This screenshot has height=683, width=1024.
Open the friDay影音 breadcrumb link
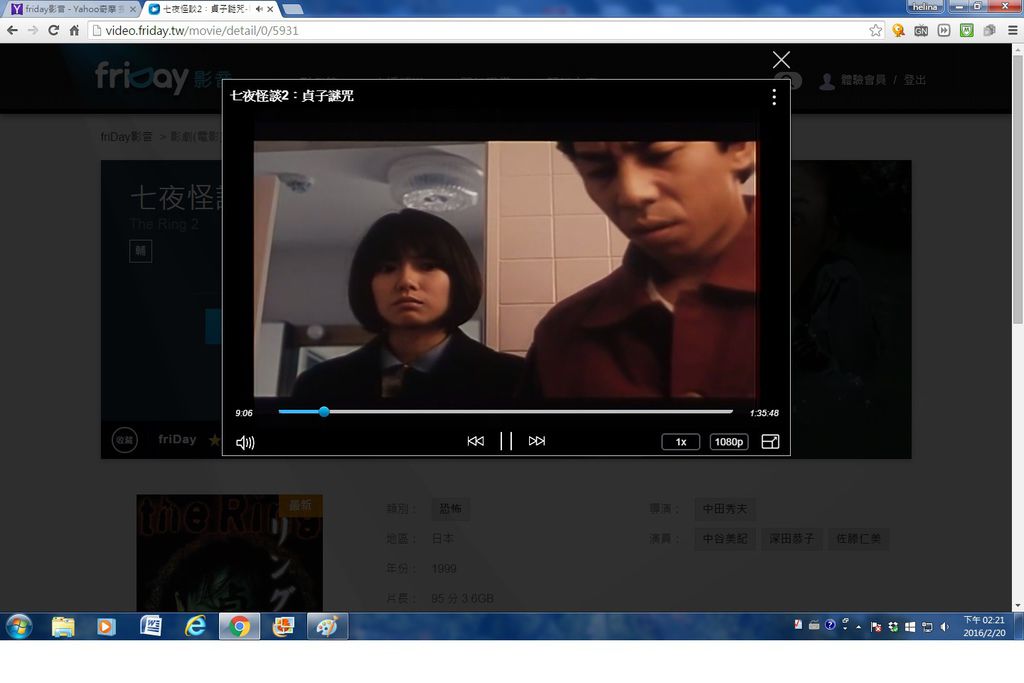[127, 136]
